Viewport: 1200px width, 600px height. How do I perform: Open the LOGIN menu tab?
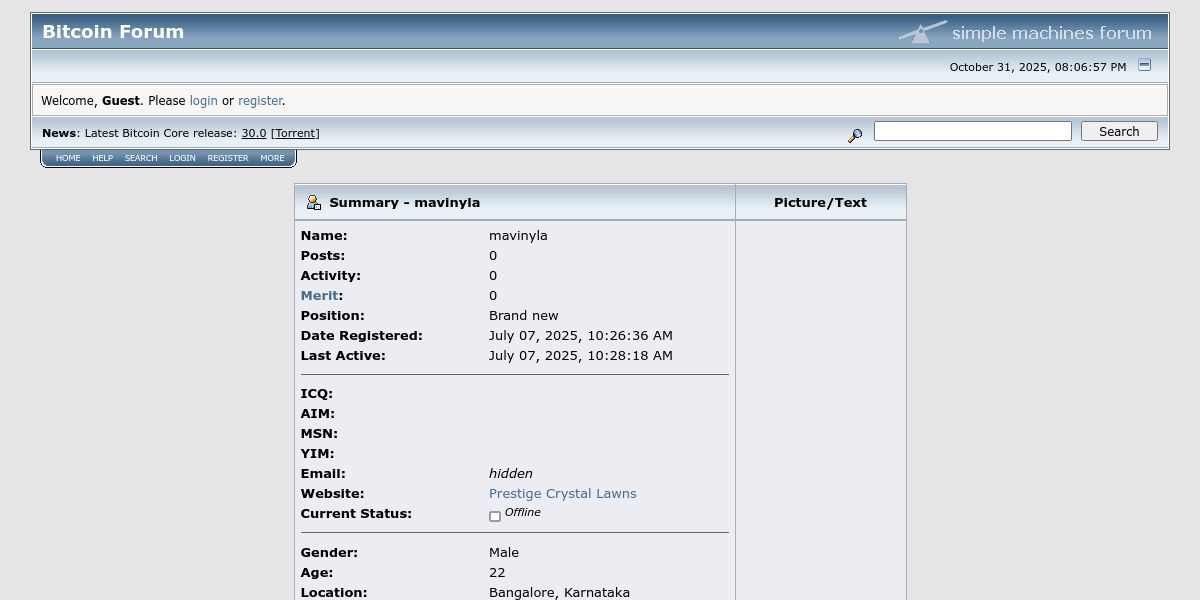coord(182,158)
